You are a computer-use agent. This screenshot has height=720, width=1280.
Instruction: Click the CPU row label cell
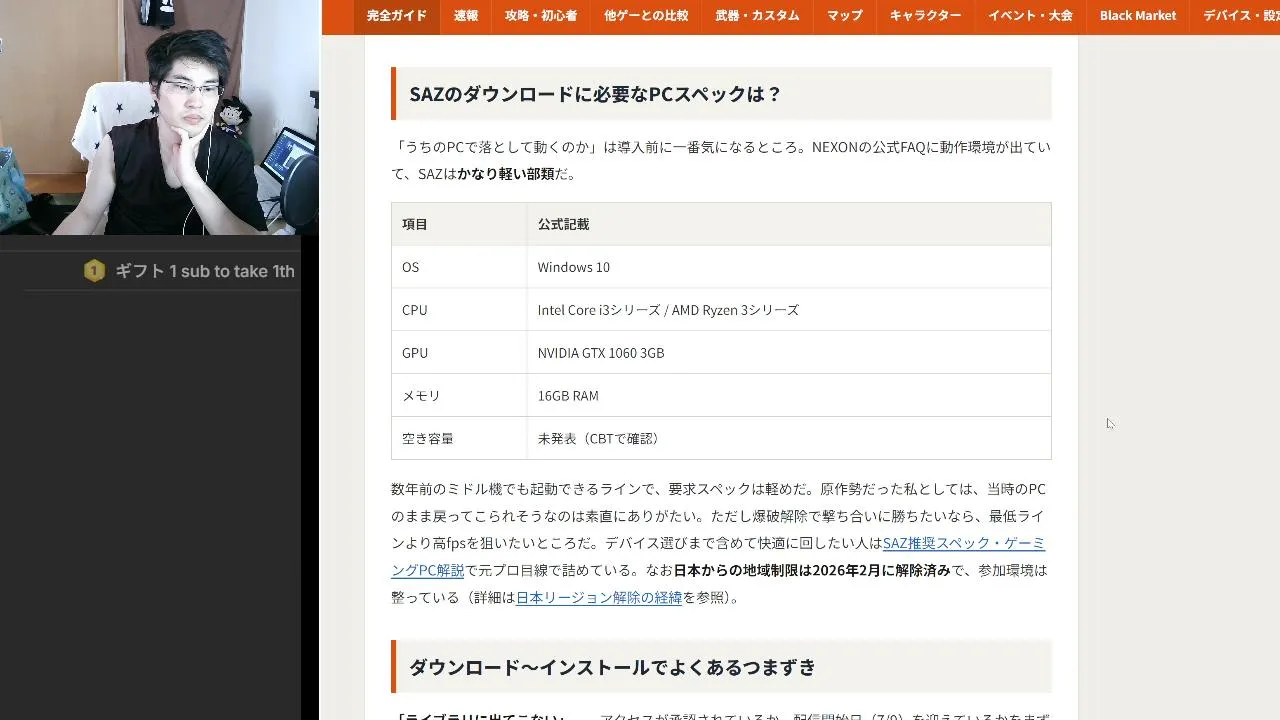click(459, 310)
